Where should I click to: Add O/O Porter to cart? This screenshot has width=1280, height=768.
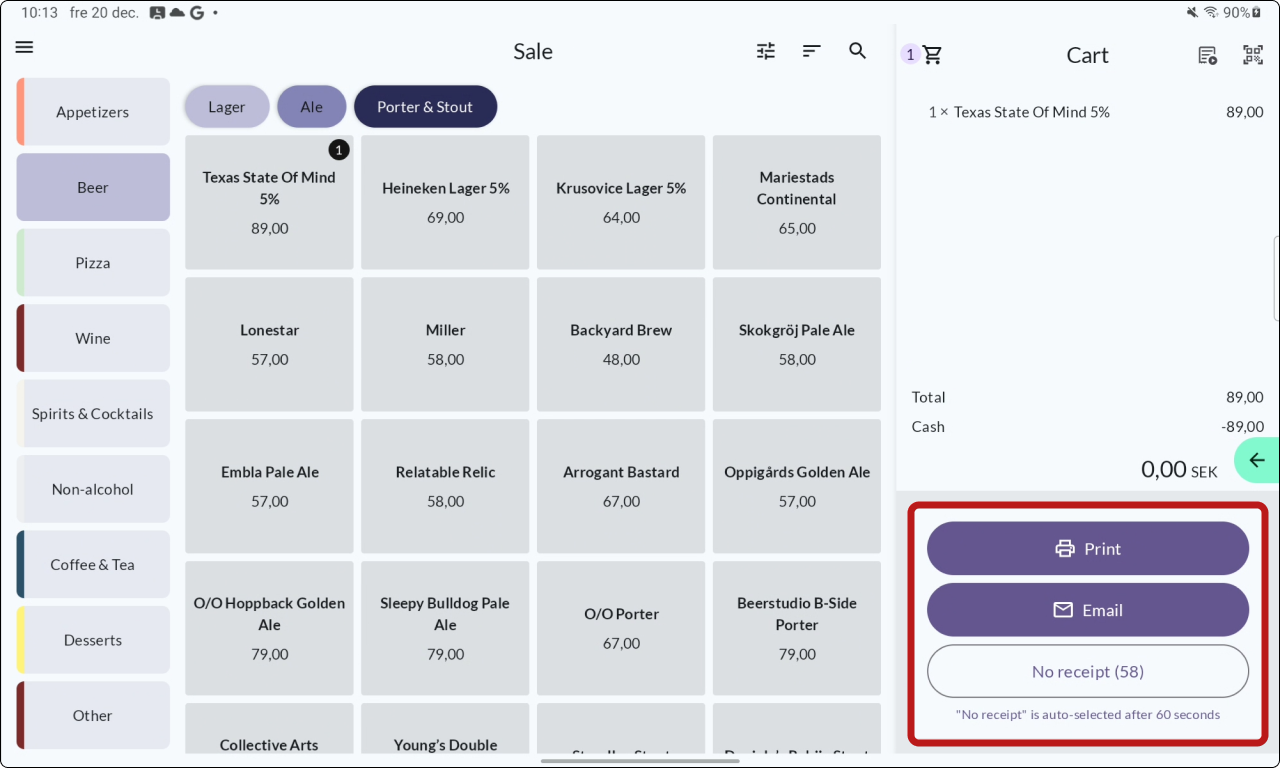click(621, 628)
